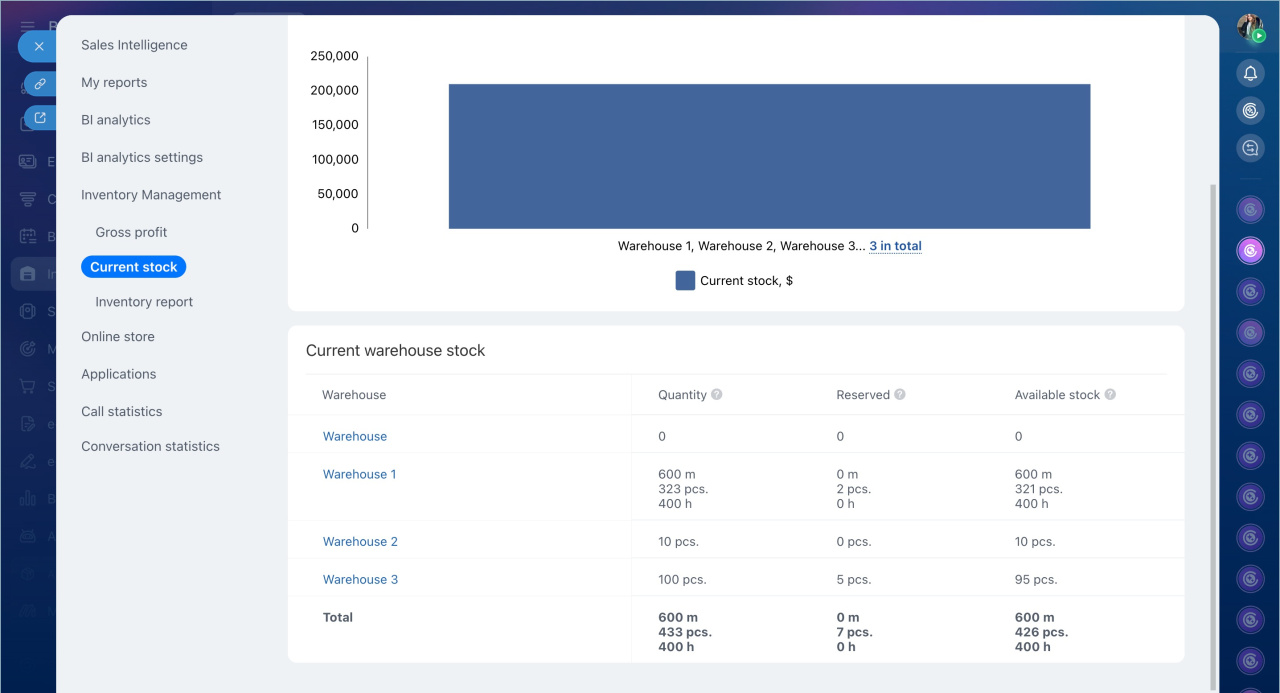Click help icon next to Available stock
The width and height of the screenshot is (1280, 693).
pos(1110,395)
